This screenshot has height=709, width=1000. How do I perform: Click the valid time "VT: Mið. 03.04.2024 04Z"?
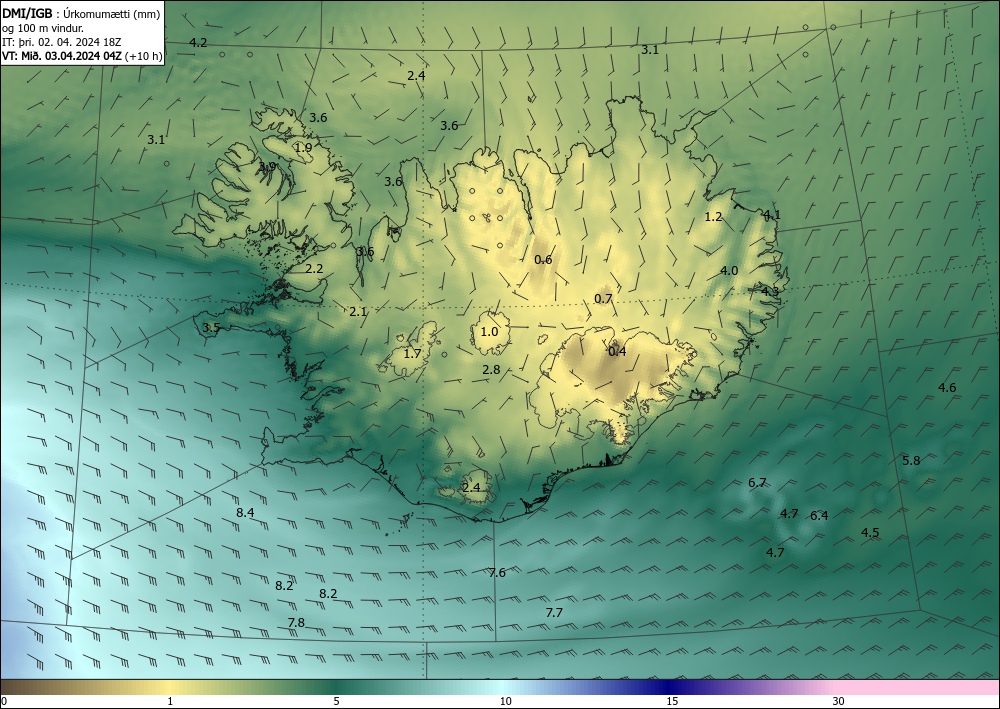point(62,56)
